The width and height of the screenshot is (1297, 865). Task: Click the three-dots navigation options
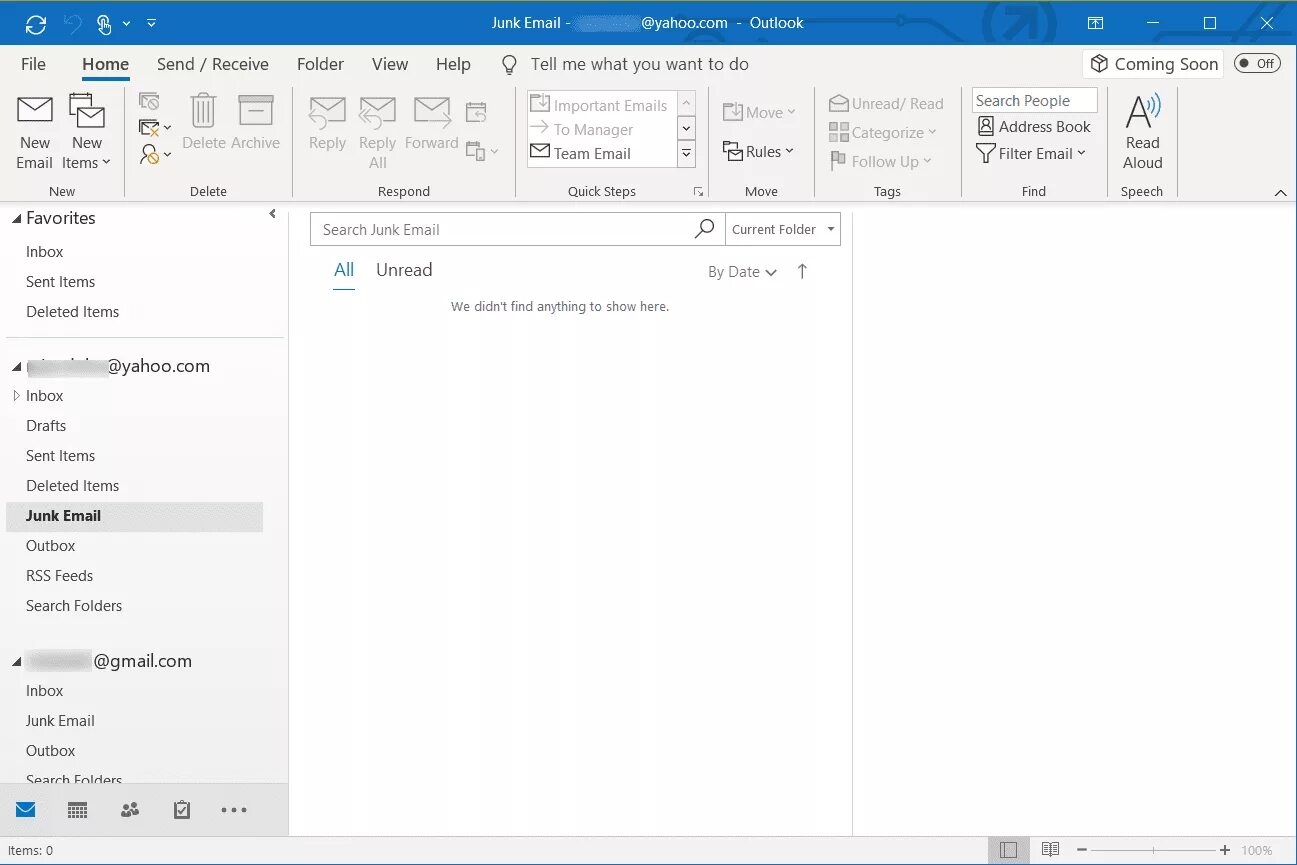point(234,810)
